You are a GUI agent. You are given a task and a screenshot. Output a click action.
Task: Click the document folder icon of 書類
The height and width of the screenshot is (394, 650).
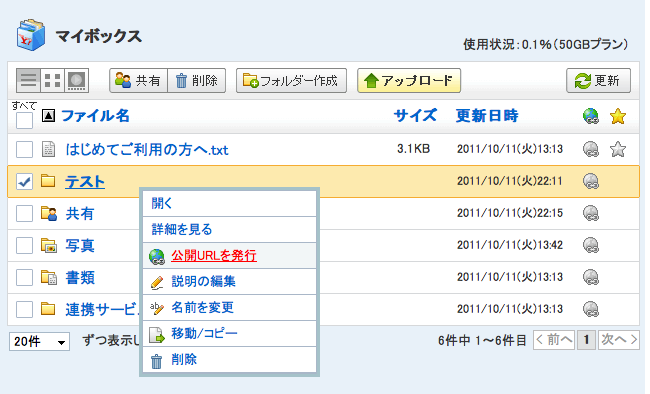point(49,277)
